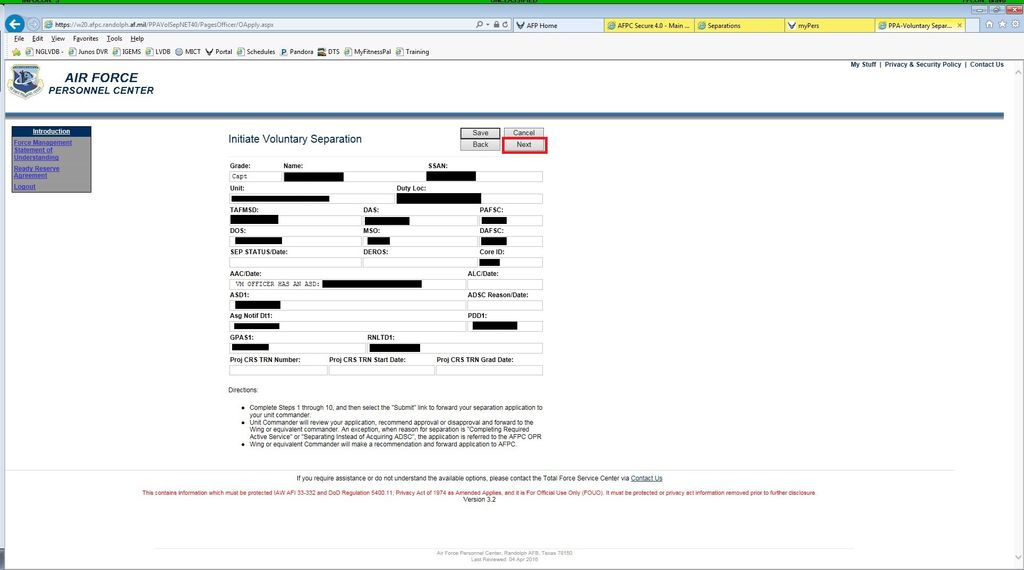Click the Next button
This screenshot has width=1024, height=570.
(524, 145)
